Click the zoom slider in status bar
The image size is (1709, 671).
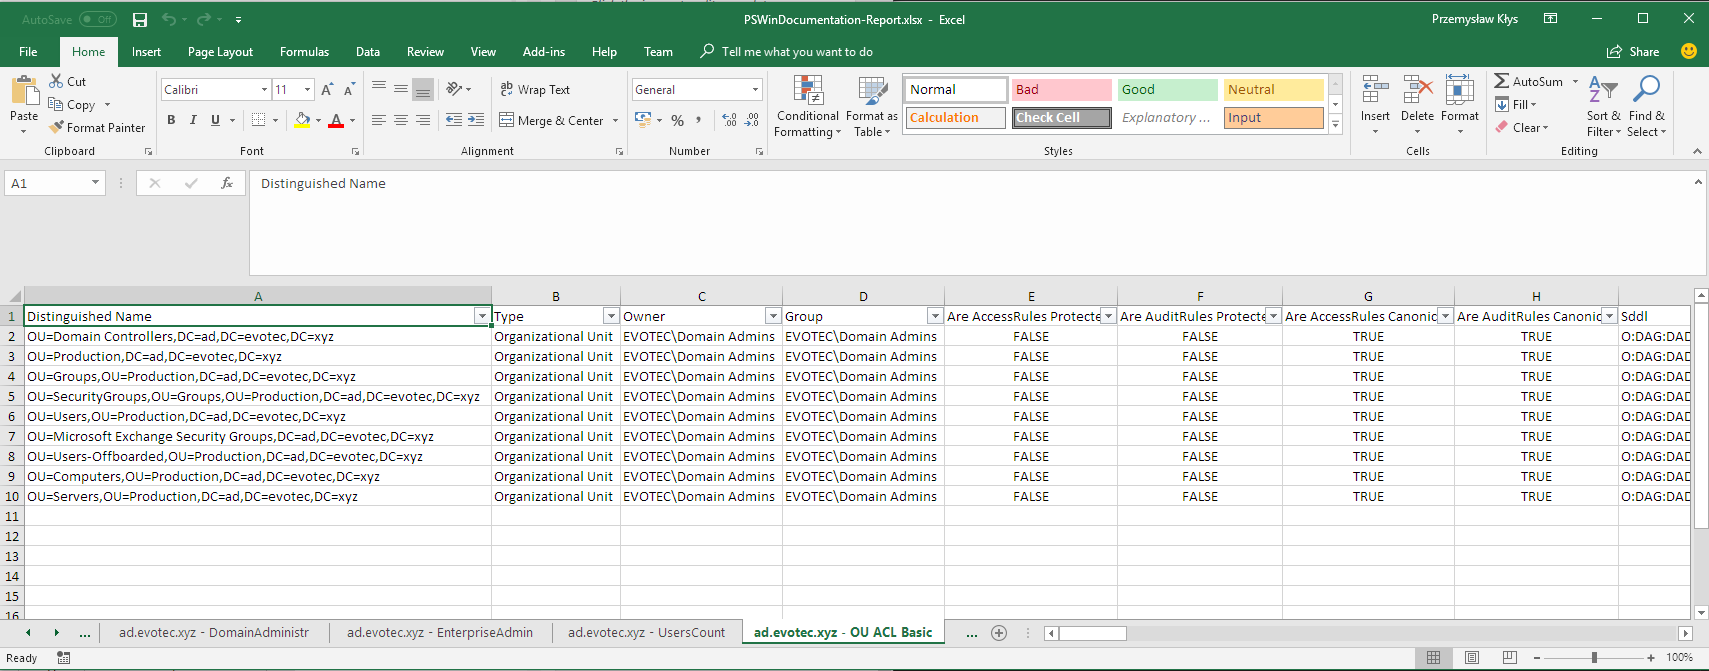coord(1594,657)
